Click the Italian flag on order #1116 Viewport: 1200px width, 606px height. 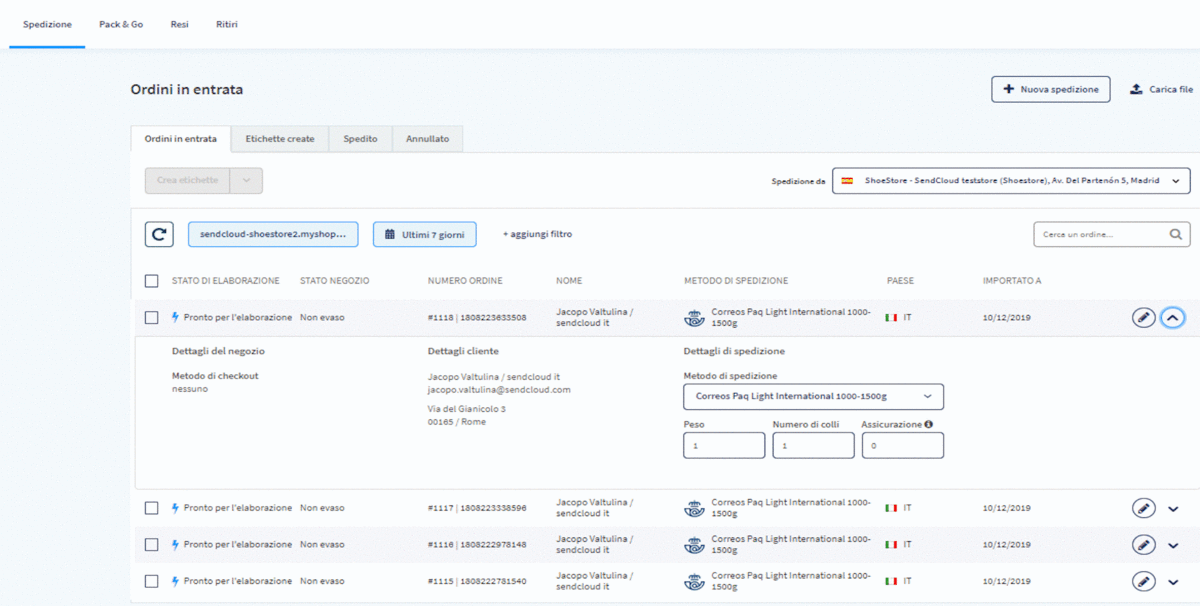click(891, 545)
